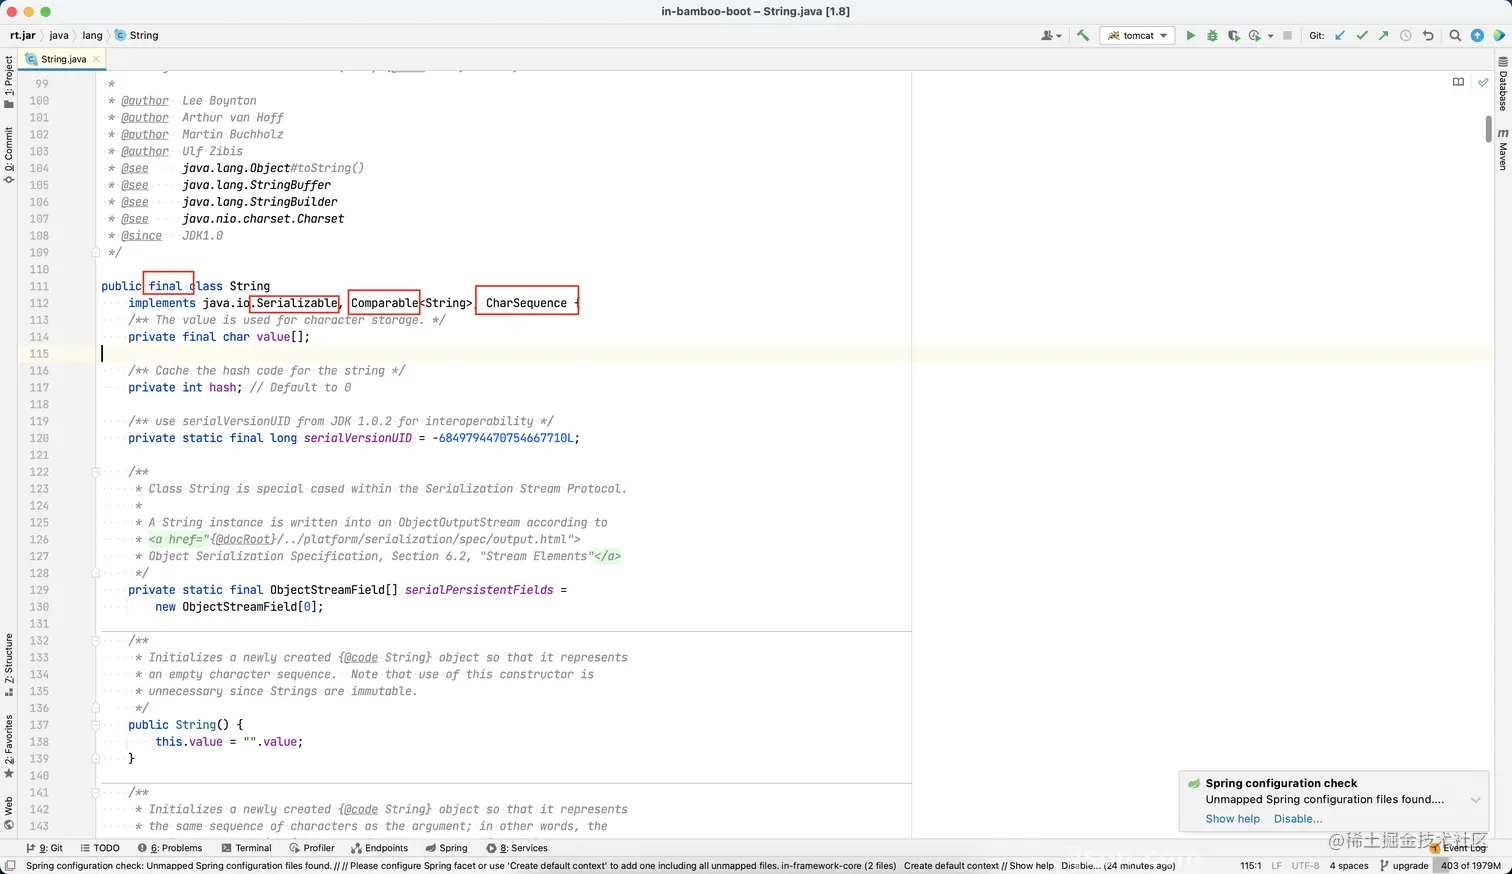Viewport: 1512px width, 874px height.
Task: Open the Structure tool window stripe
Action: point(9,665)
